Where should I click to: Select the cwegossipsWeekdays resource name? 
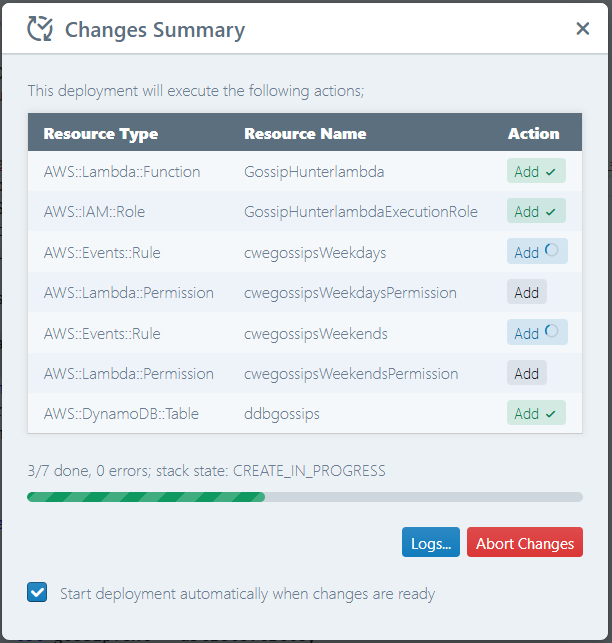[x=315, y=253]
